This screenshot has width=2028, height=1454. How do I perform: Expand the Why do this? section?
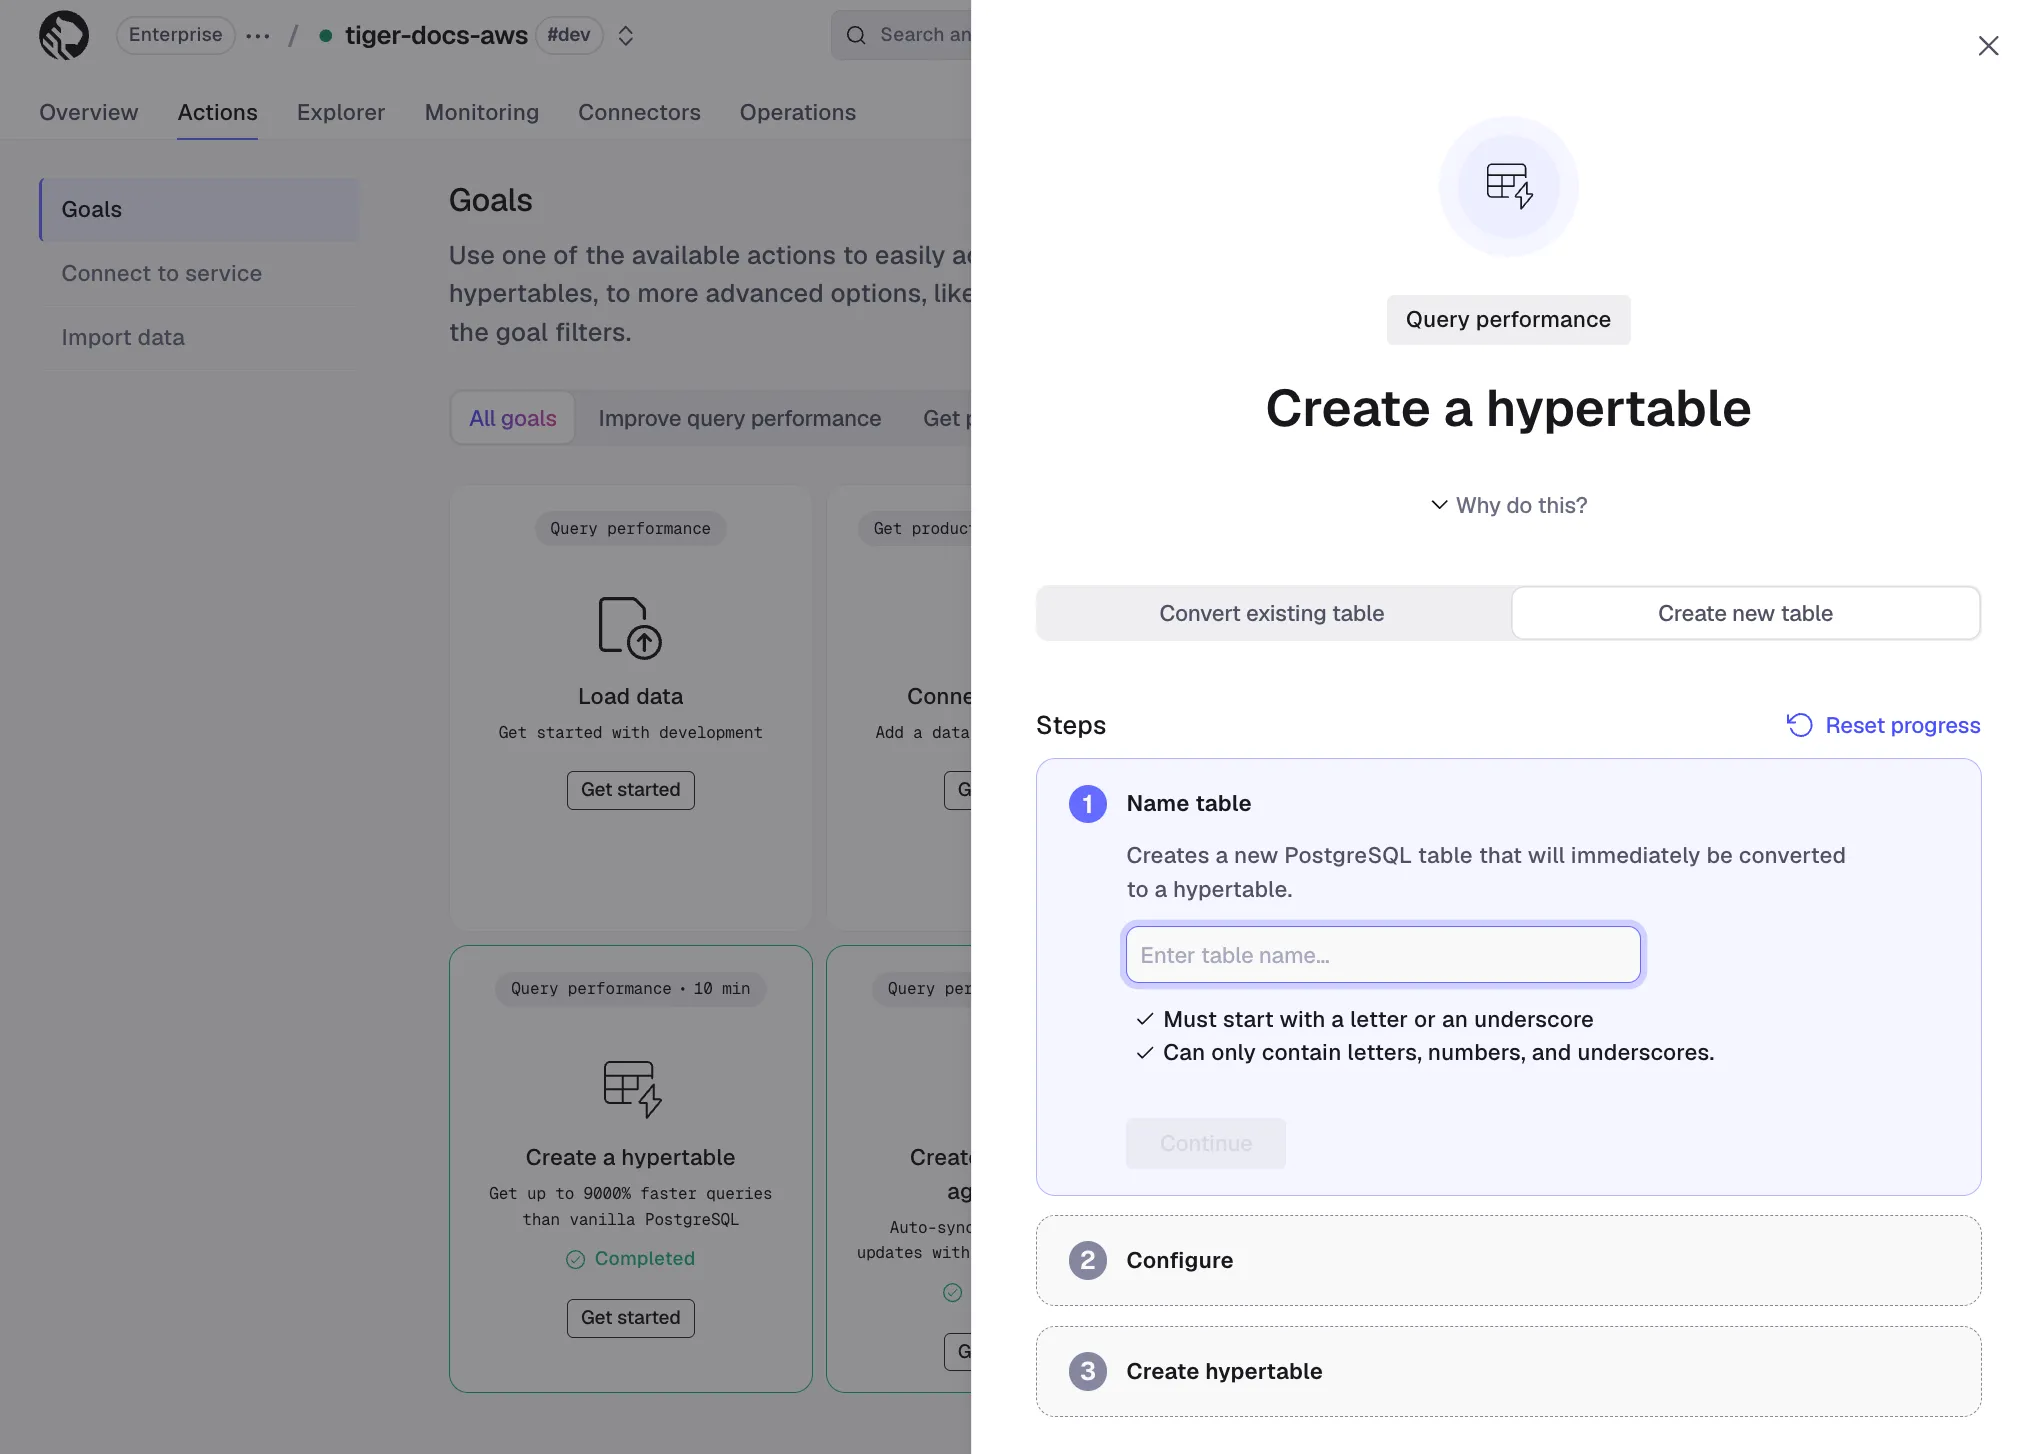(x=1509, y=505)
